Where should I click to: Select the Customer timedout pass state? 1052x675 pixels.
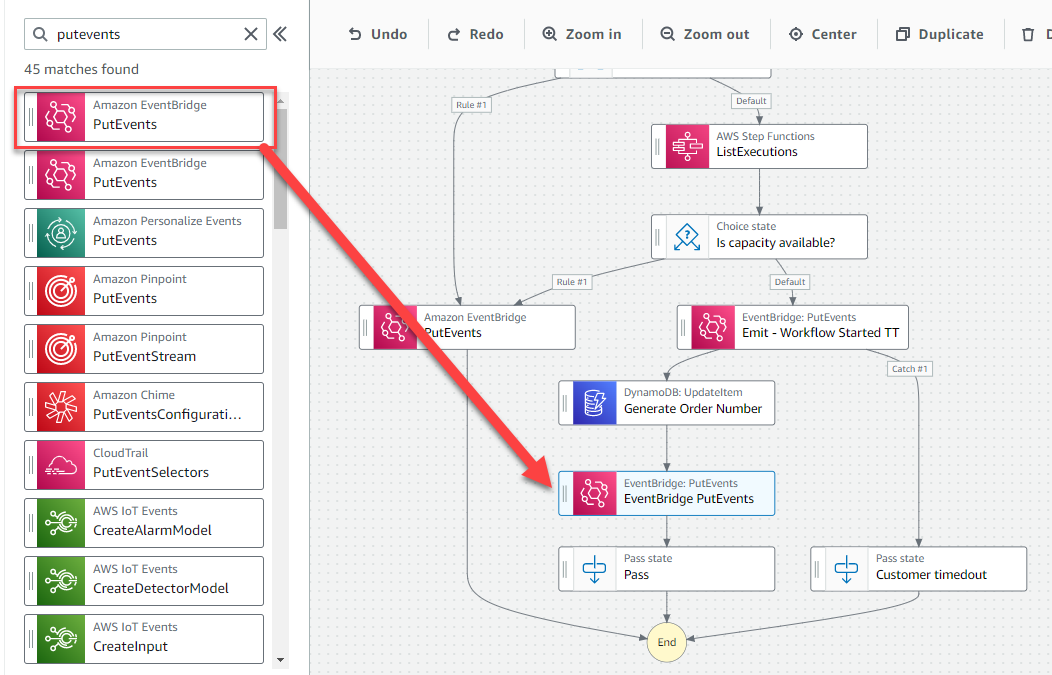pyautogui.click(x=918, y=569)
